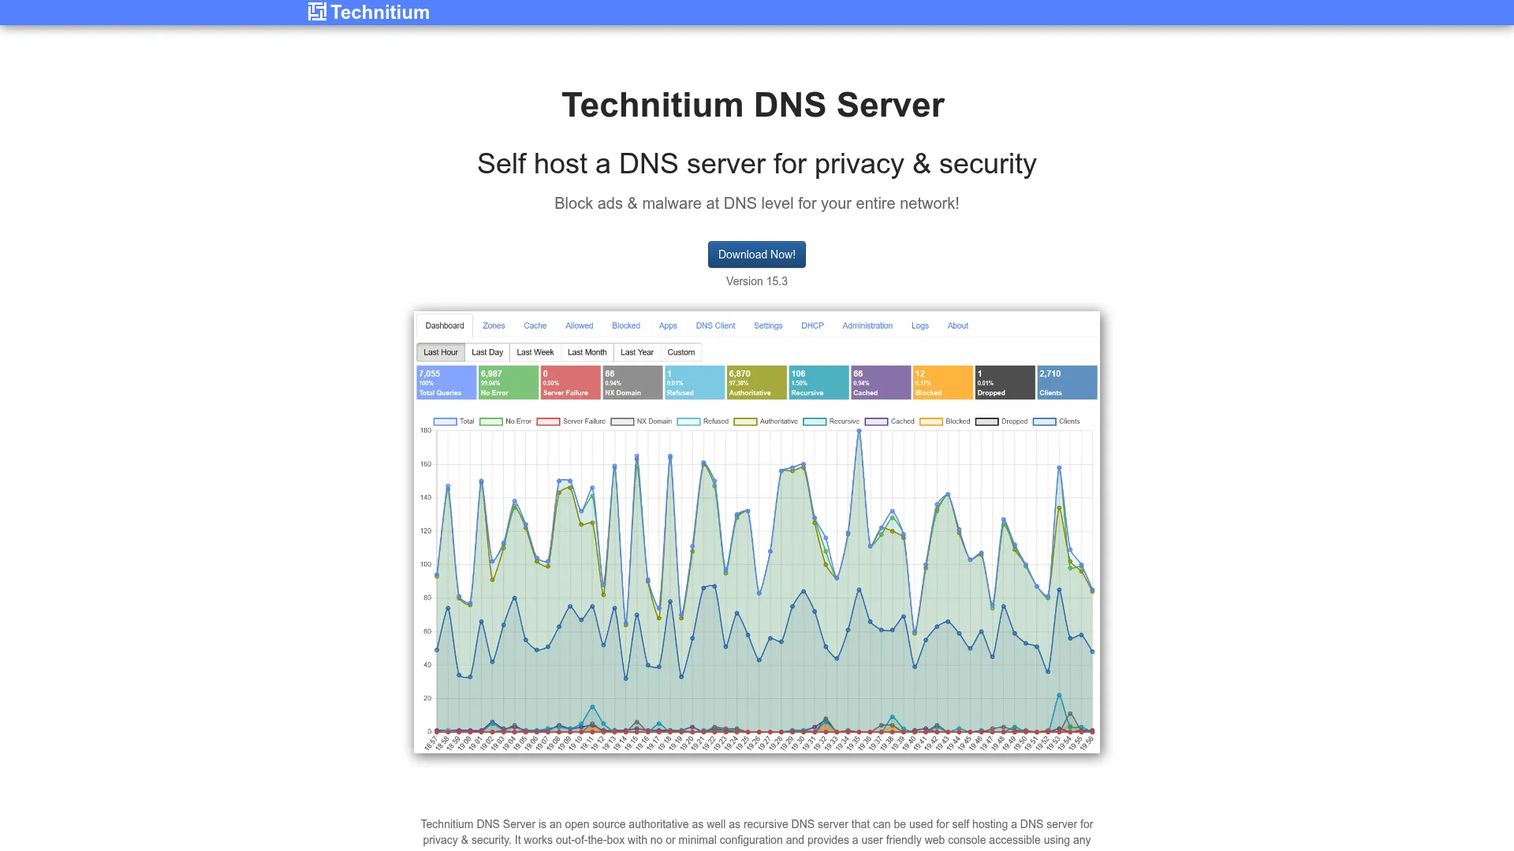Select the Last Week range button
This screenshot has height=851, width=1514.
[x=535, y=352]
